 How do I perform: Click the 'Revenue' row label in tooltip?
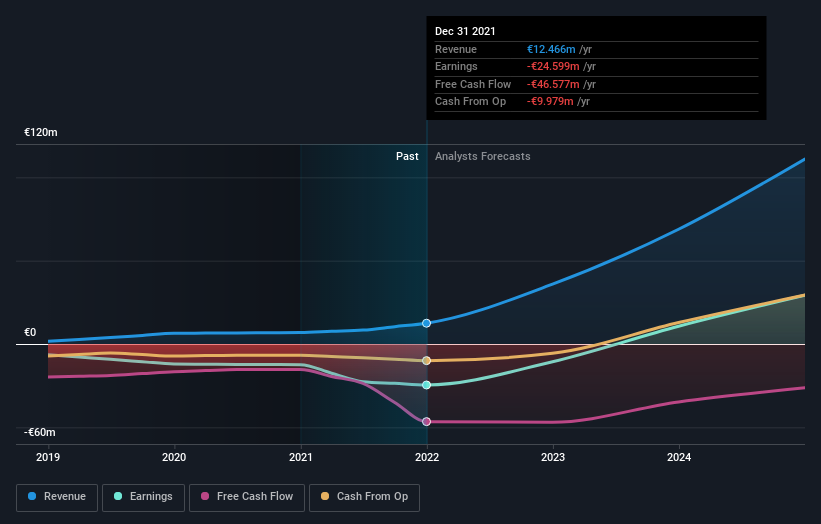tap(456, 49)
